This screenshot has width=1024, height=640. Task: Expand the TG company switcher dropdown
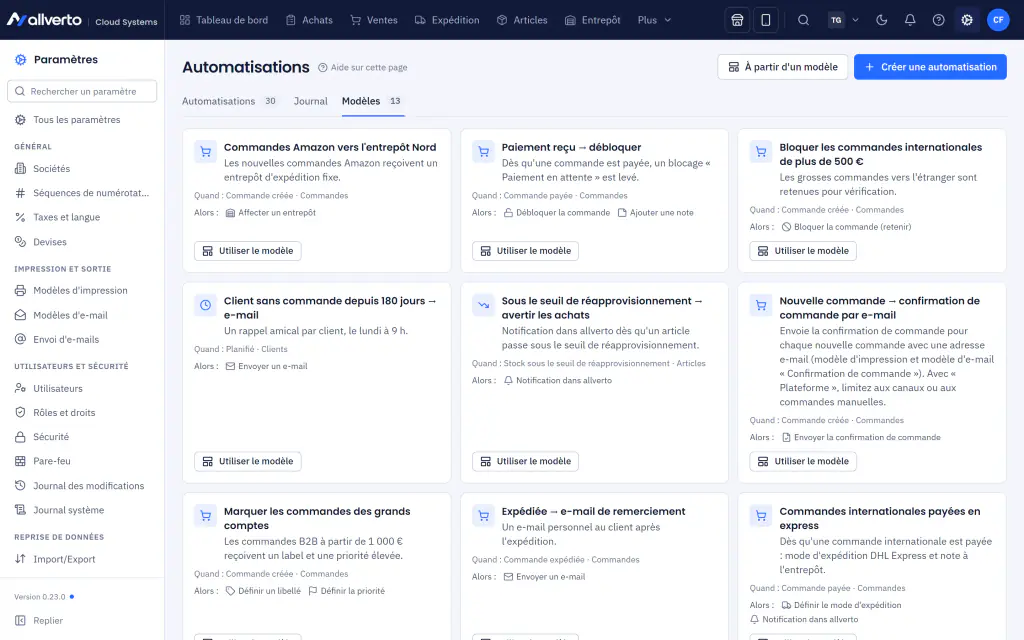(843, 20)
